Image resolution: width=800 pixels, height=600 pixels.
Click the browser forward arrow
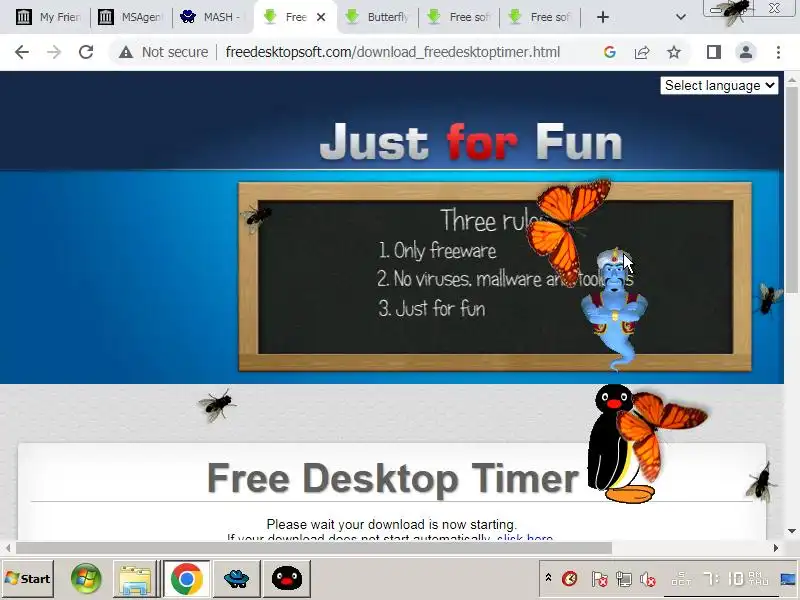(54, 52)
